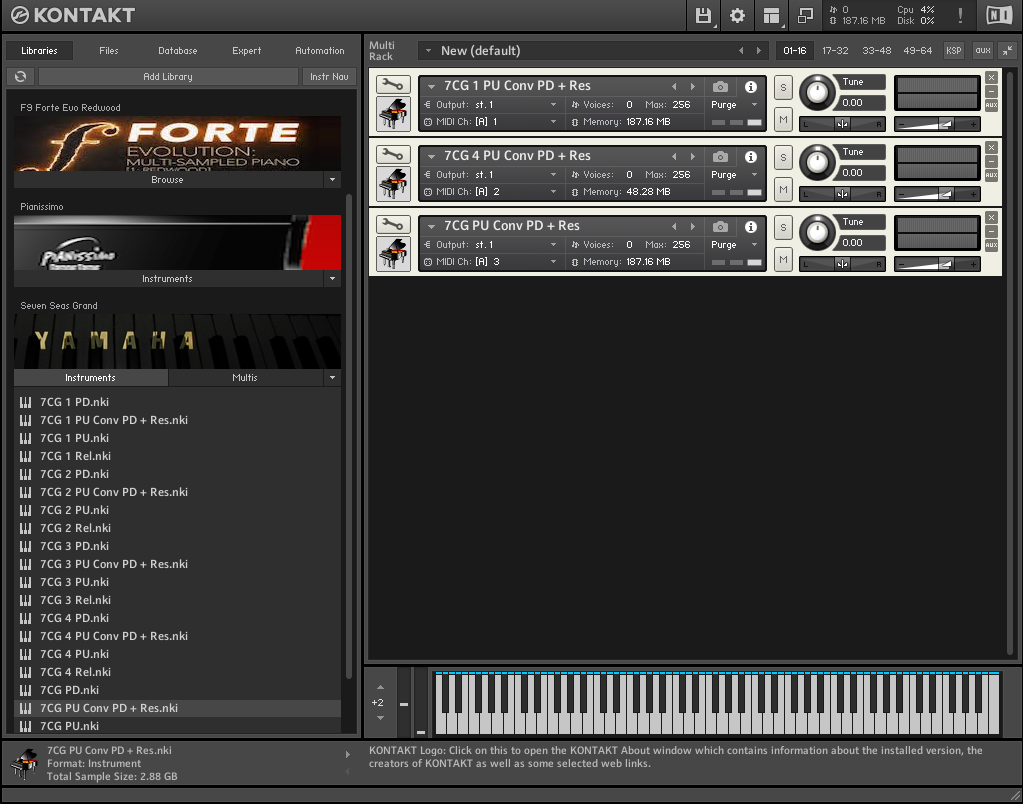Click the Add Library button

(168, 76)
